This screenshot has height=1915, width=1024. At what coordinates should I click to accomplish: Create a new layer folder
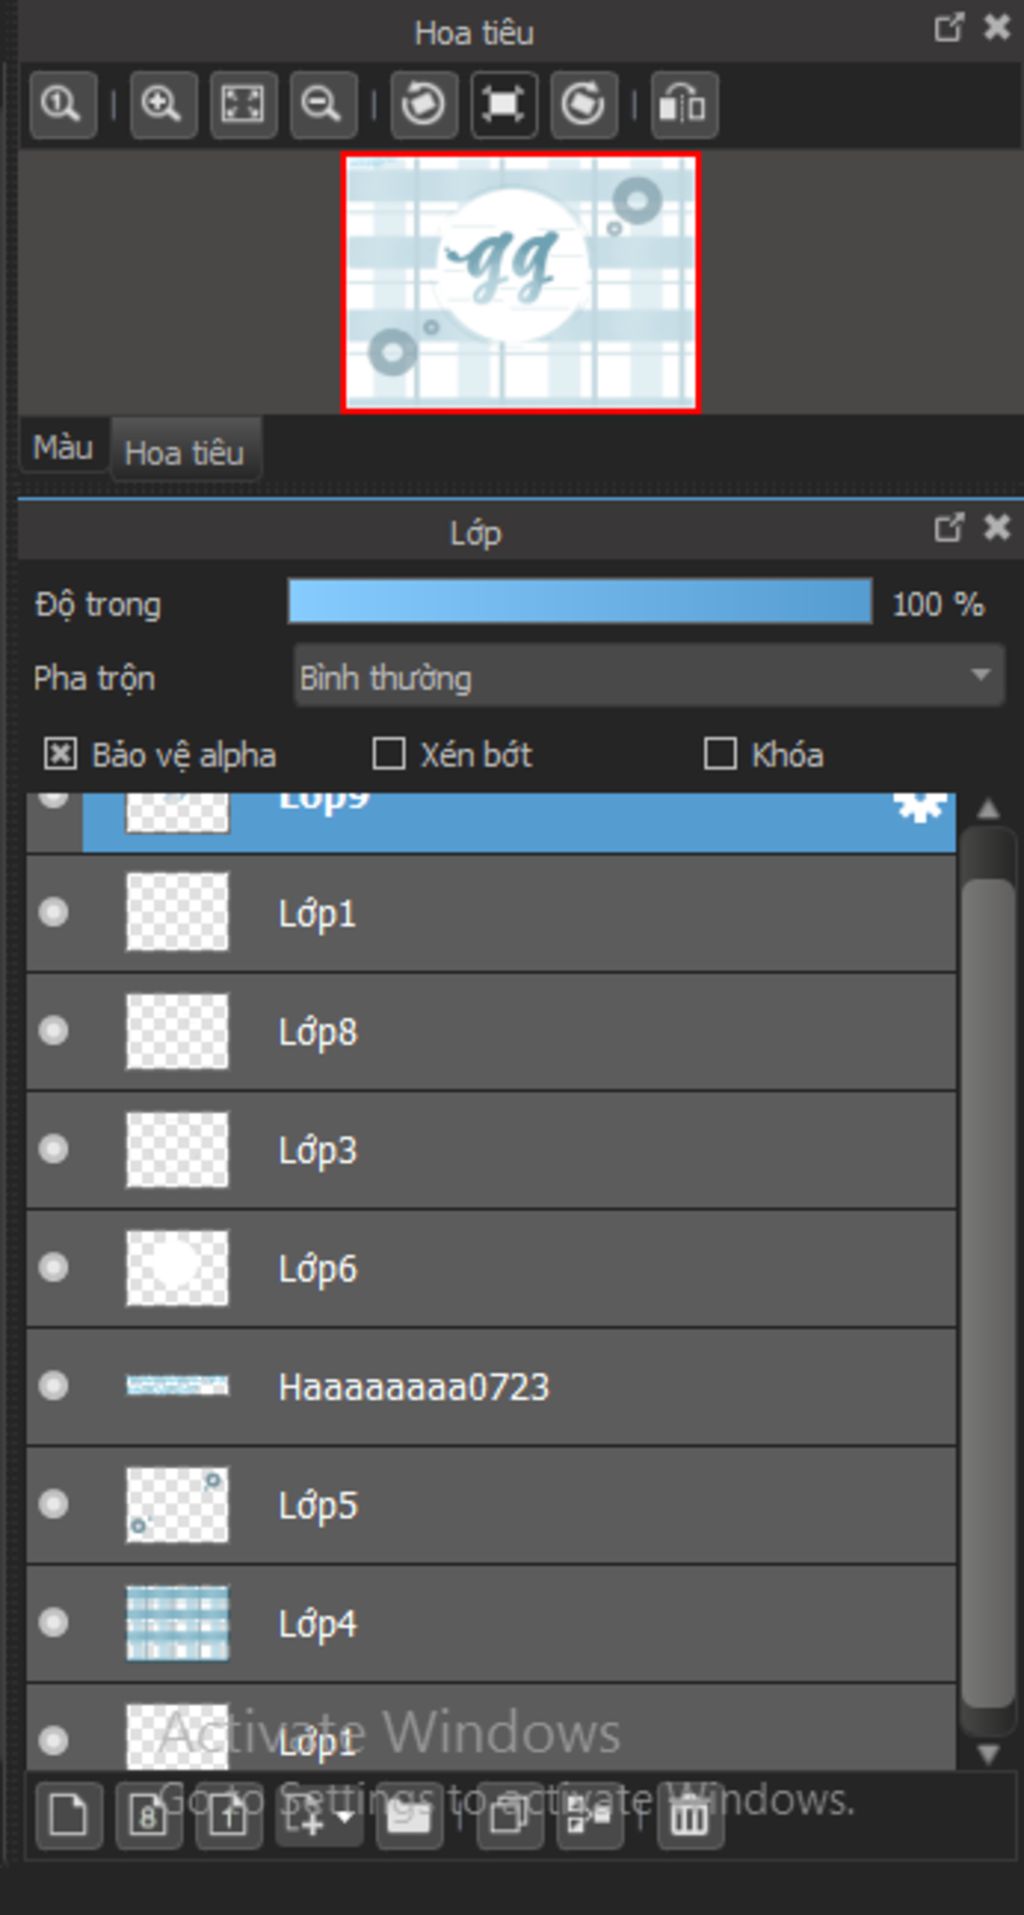[x=409, y=1816]
